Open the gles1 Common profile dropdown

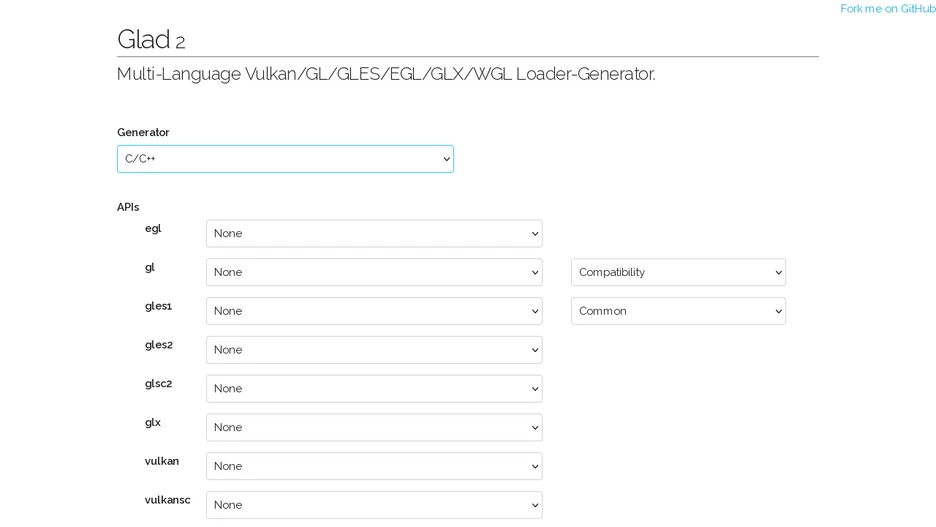click(678, 311)
